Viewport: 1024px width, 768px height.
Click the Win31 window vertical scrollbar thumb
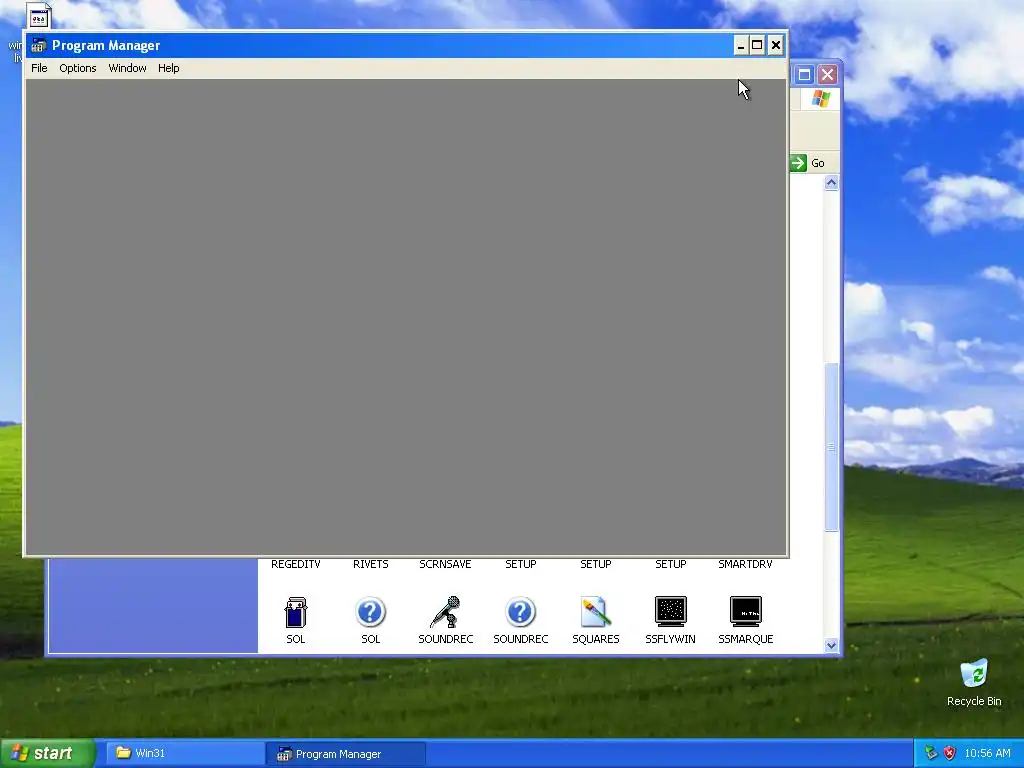click(x=831, y=447)
